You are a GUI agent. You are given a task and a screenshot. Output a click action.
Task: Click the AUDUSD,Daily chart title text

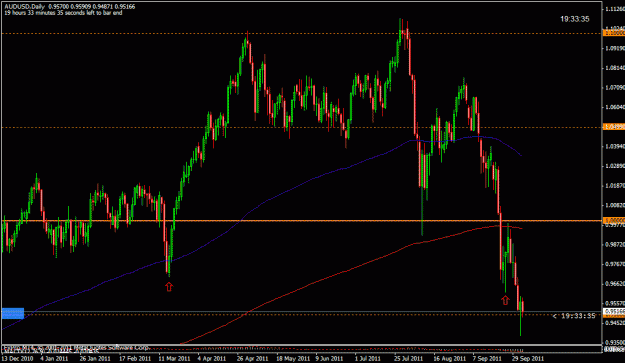[x=25, y=7]
